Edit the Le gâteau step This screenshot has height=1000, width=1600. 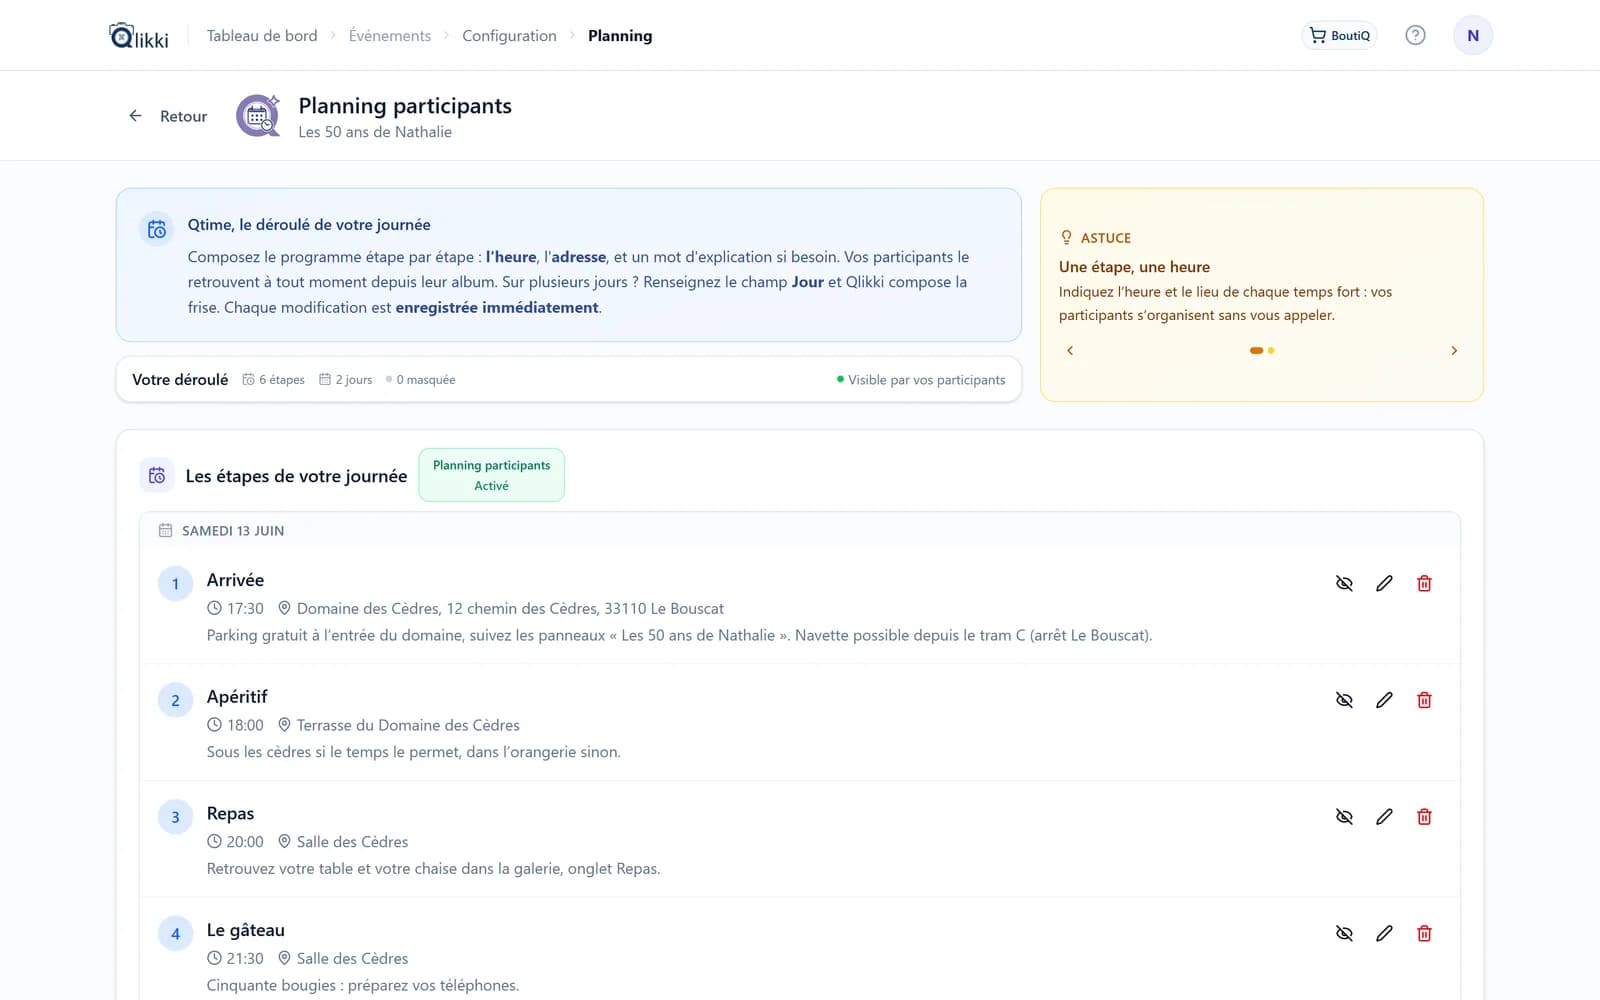tap(1384, 933)
